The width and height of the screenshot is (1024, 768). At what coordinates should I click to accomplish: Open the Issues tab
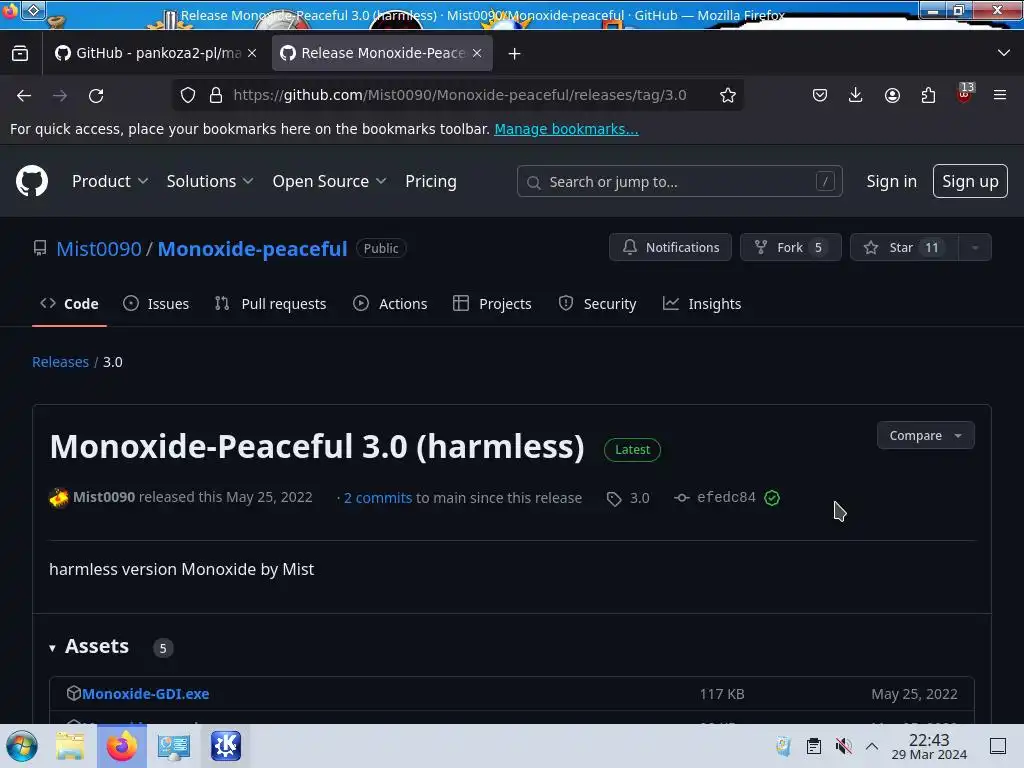156,304
